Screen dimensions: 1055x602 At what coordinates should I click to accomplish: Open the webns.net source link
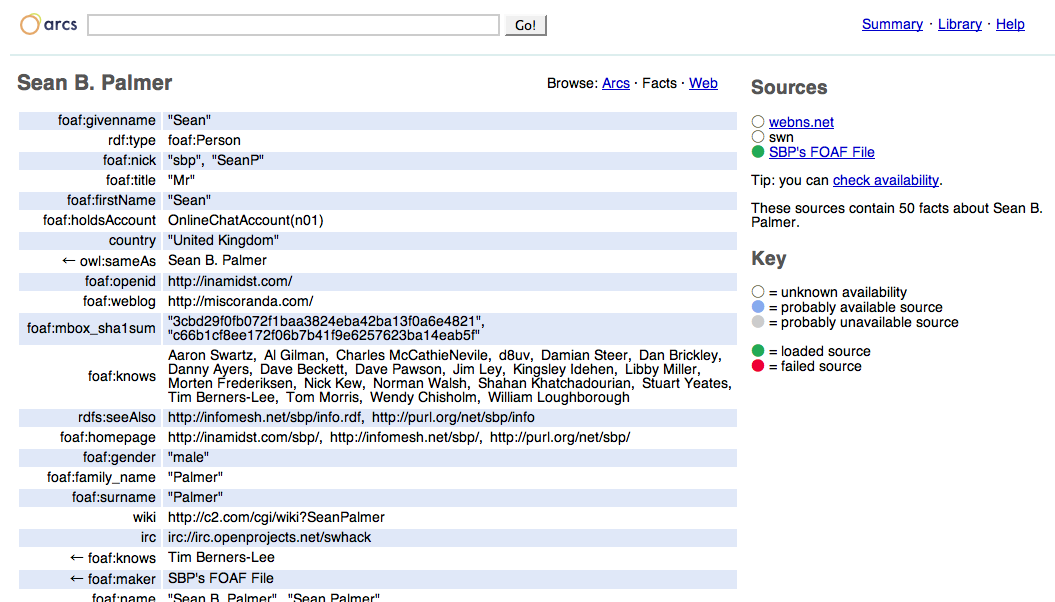(x=801, y=122)
